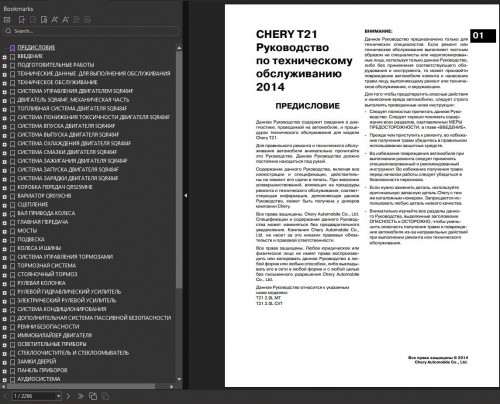
Task: Expand ТОПЛИВНАЯ СИСТЕМА ДВИГАТЕЛЯ bookmark
Action: 5,109
